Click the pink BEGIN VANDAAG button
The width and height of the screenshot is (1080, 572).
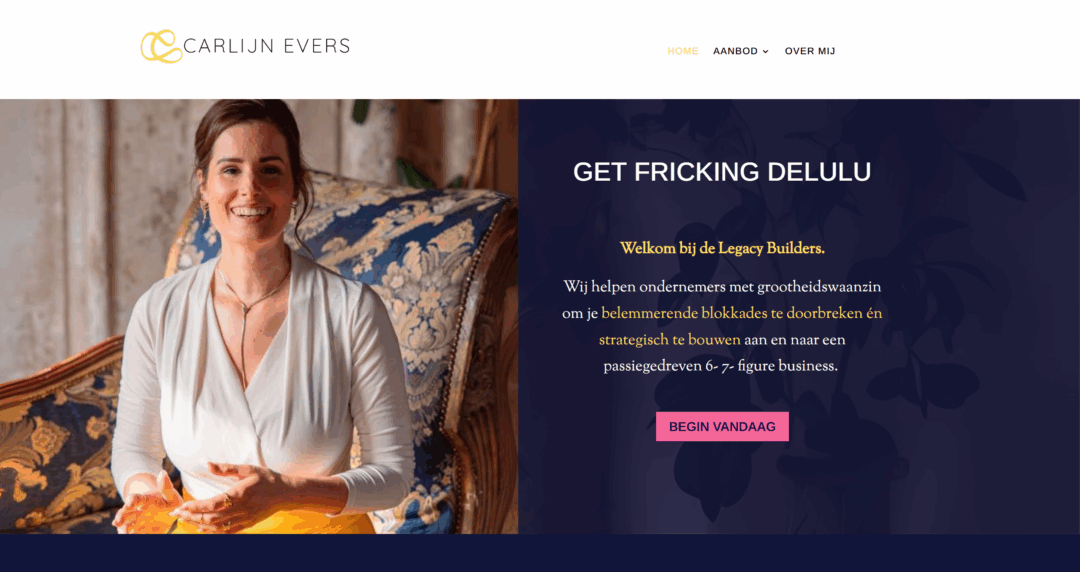723,427
